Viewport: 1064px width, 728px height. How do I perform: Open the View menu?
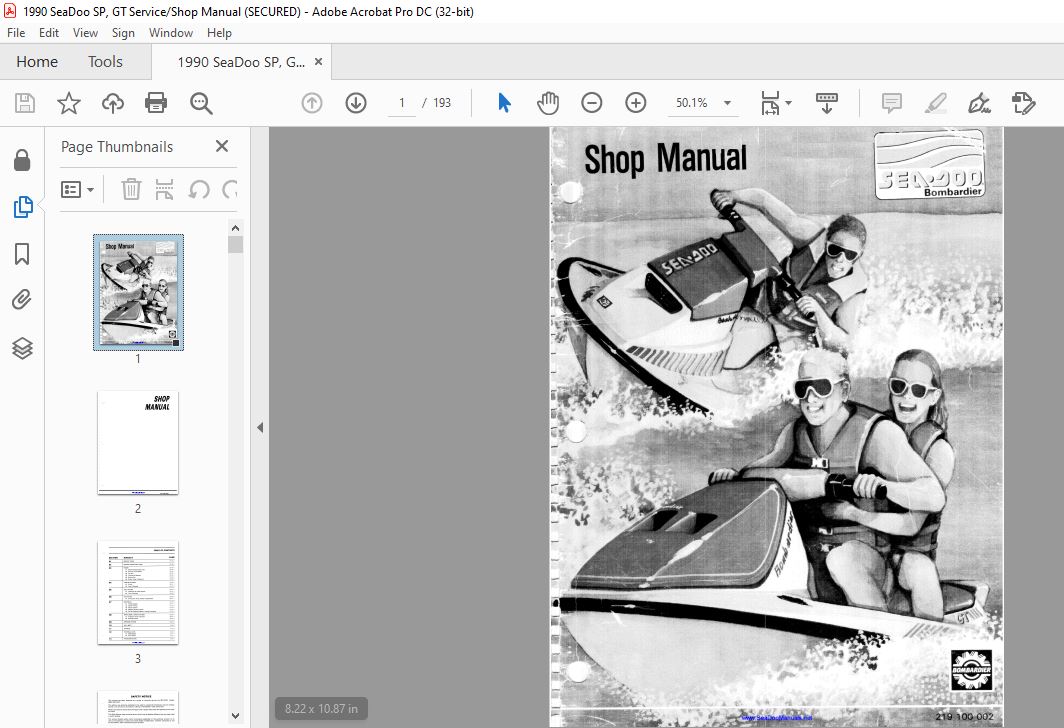click(86, 33)
